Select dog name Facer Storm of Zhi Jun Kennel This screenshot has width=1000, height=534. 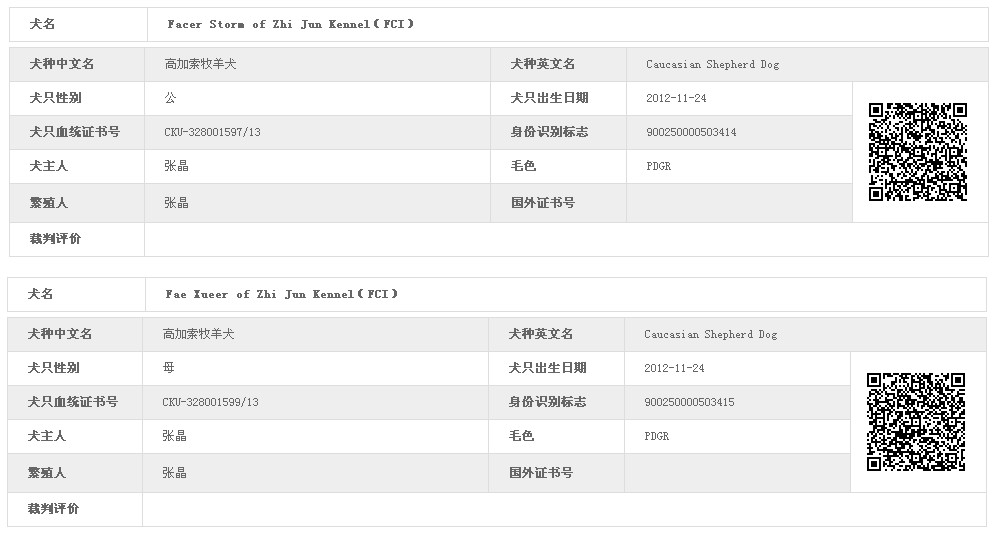click(290, 24)
